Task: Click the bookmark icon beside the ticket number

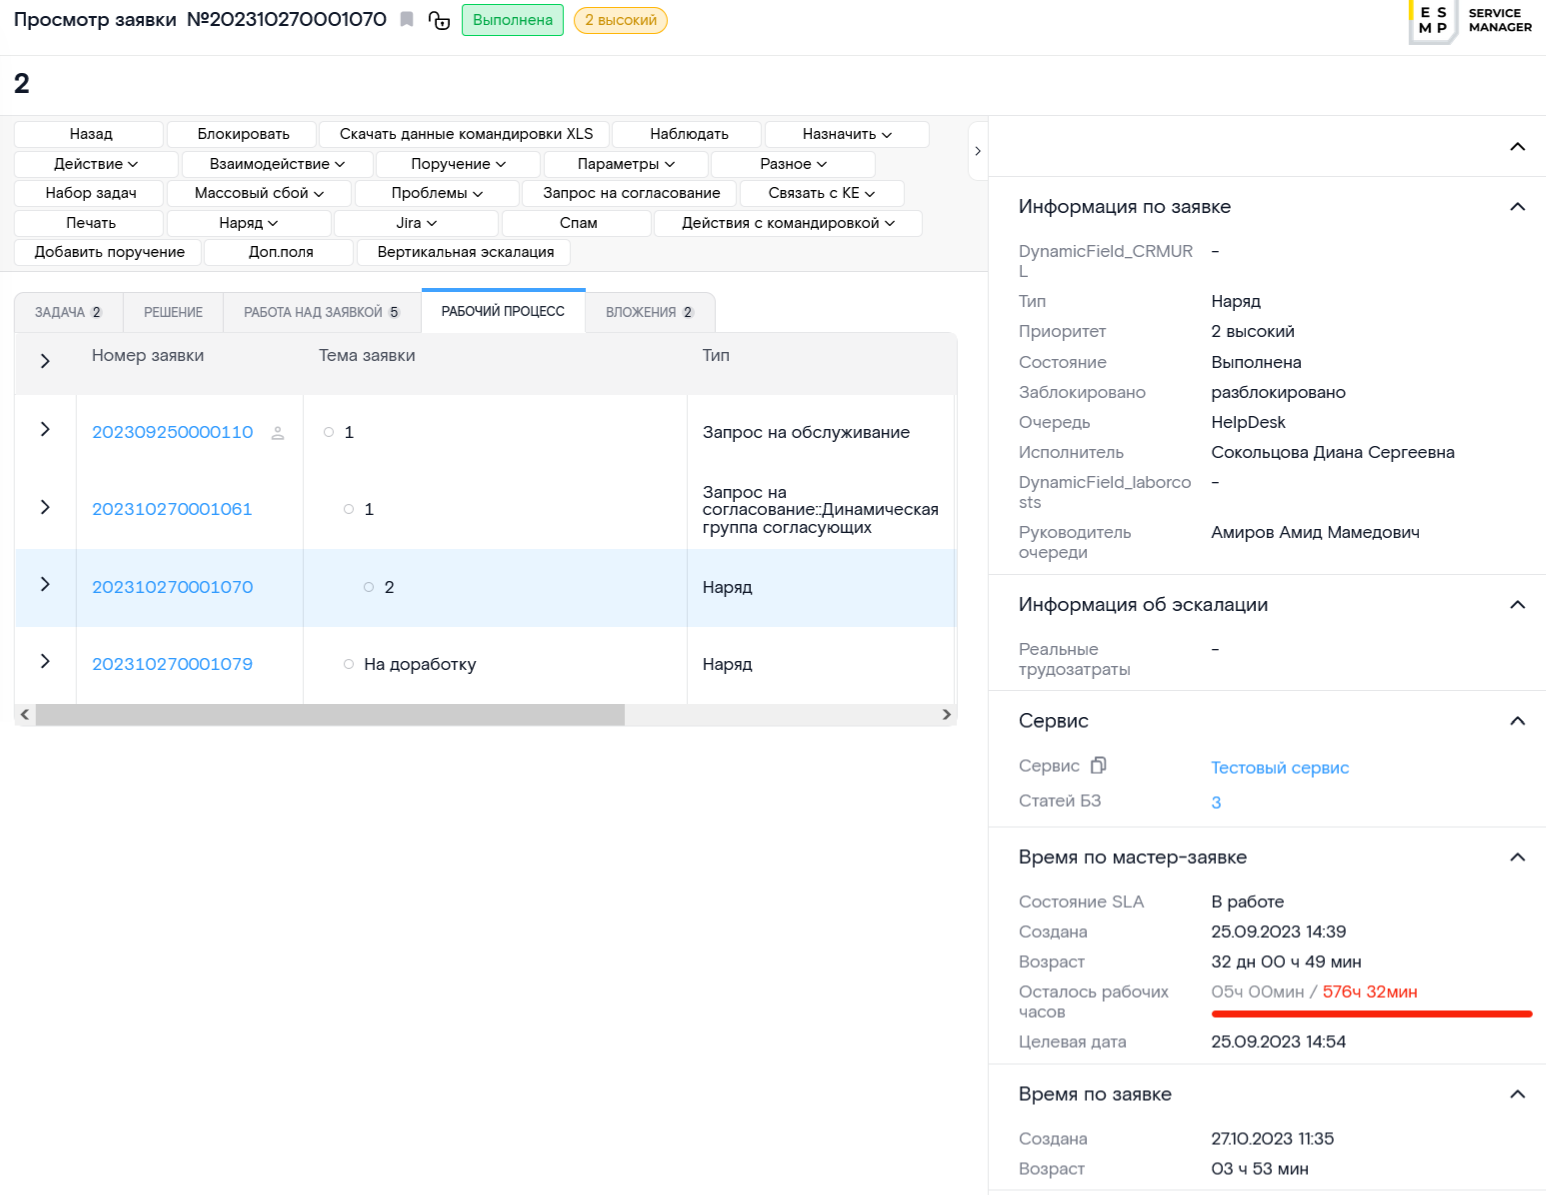Action: [407, 20]
